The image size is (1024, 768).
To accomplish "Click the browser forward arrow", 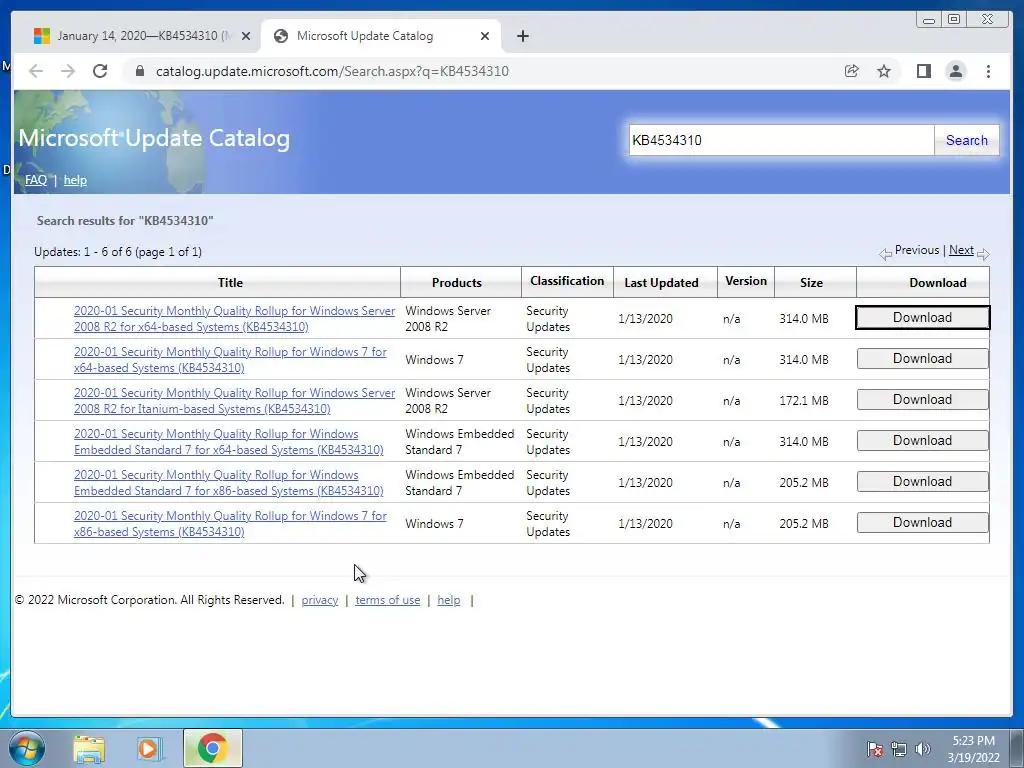I will tap(68, 71).
